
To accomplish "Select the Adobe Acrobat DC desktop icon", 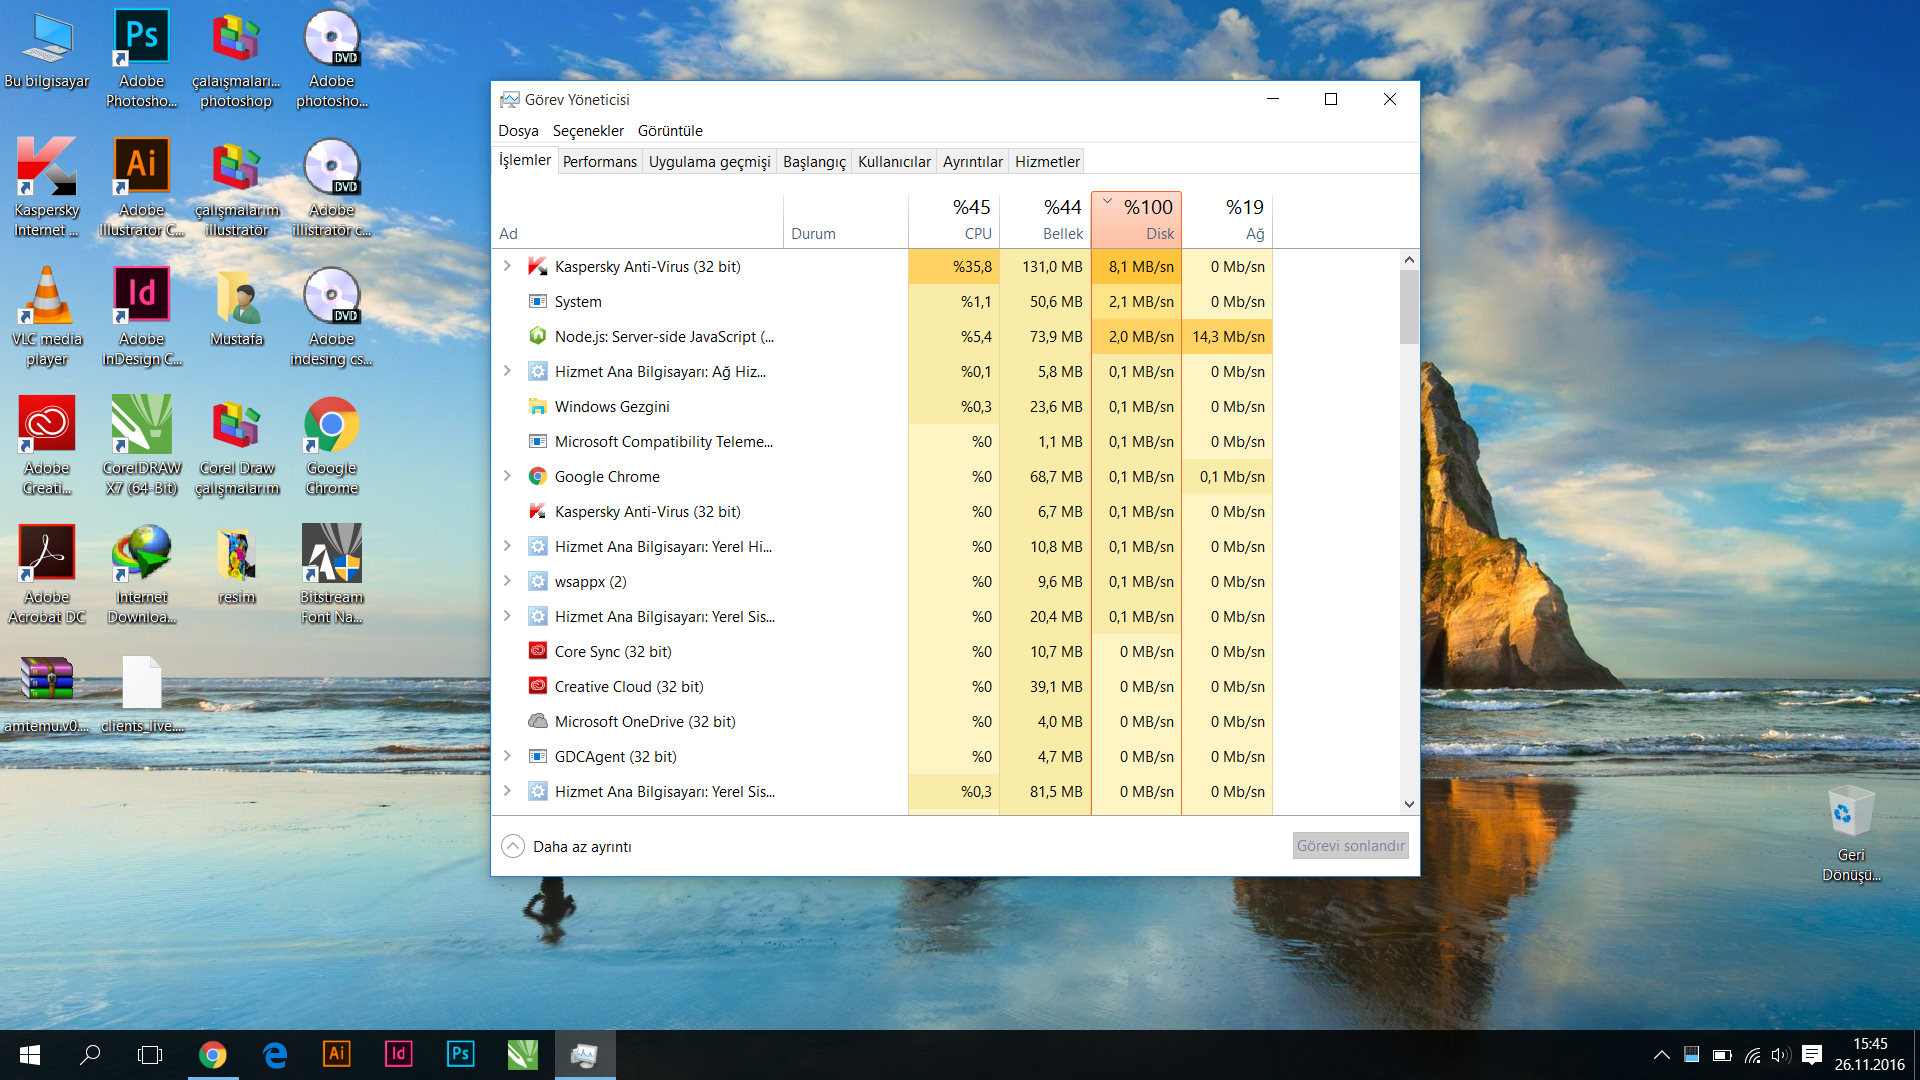I will 46,574.
